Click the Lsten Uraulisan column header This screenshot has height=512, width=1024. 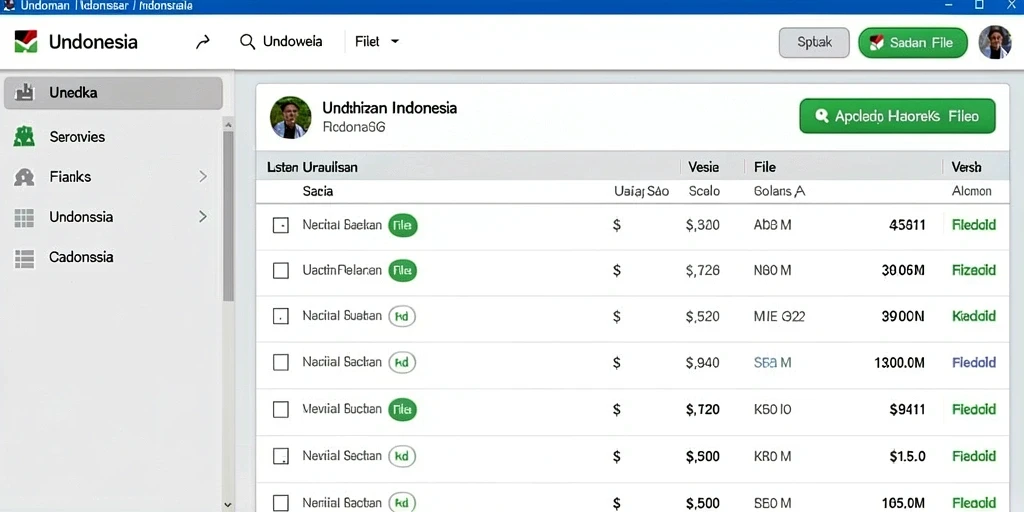[x=312, y=167]
